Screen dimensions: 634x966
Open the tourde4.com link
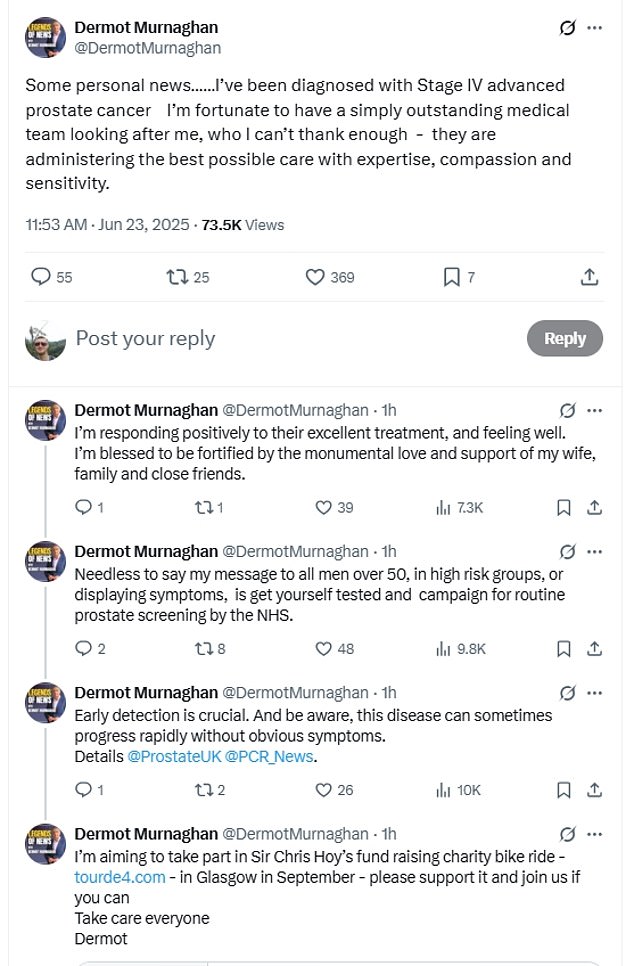[x=119, y=877]
